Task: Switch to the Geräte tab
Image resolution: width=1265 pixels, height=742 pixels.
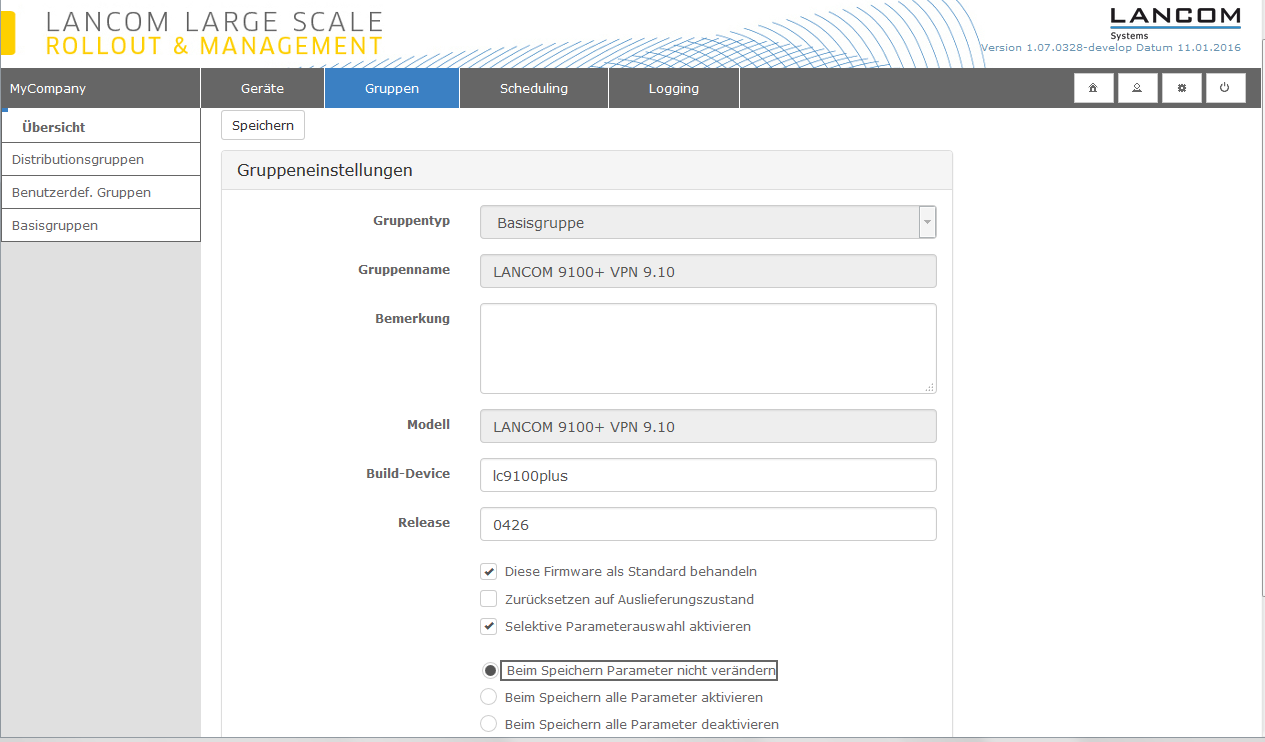Action: pyautogui.click(x=262, y=88)
